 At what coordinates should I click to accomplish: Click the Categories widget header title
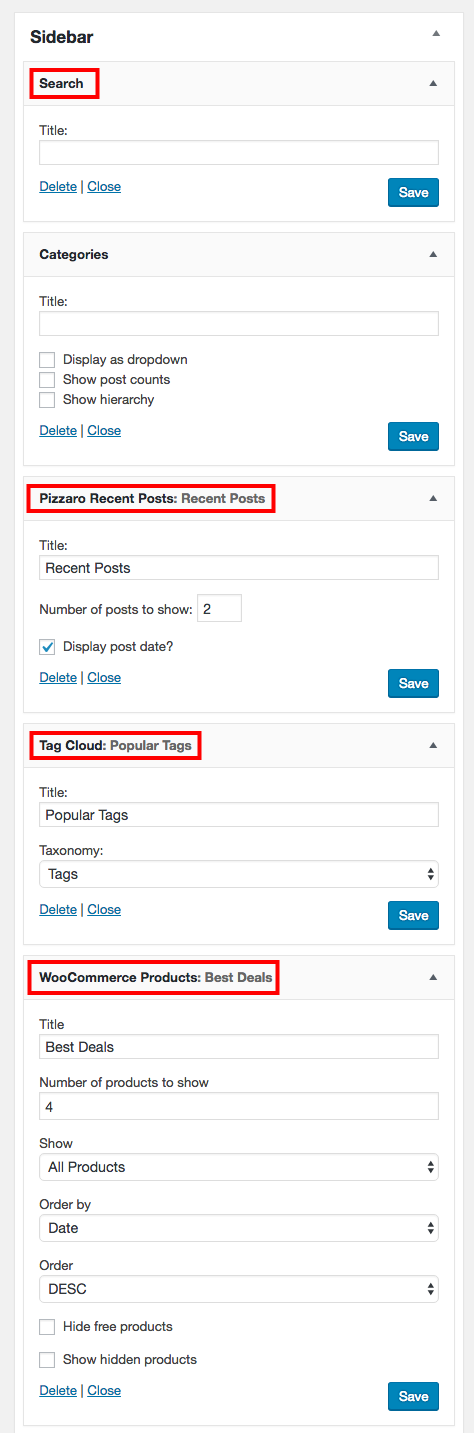pyautogui.click(x=74, y=254)
